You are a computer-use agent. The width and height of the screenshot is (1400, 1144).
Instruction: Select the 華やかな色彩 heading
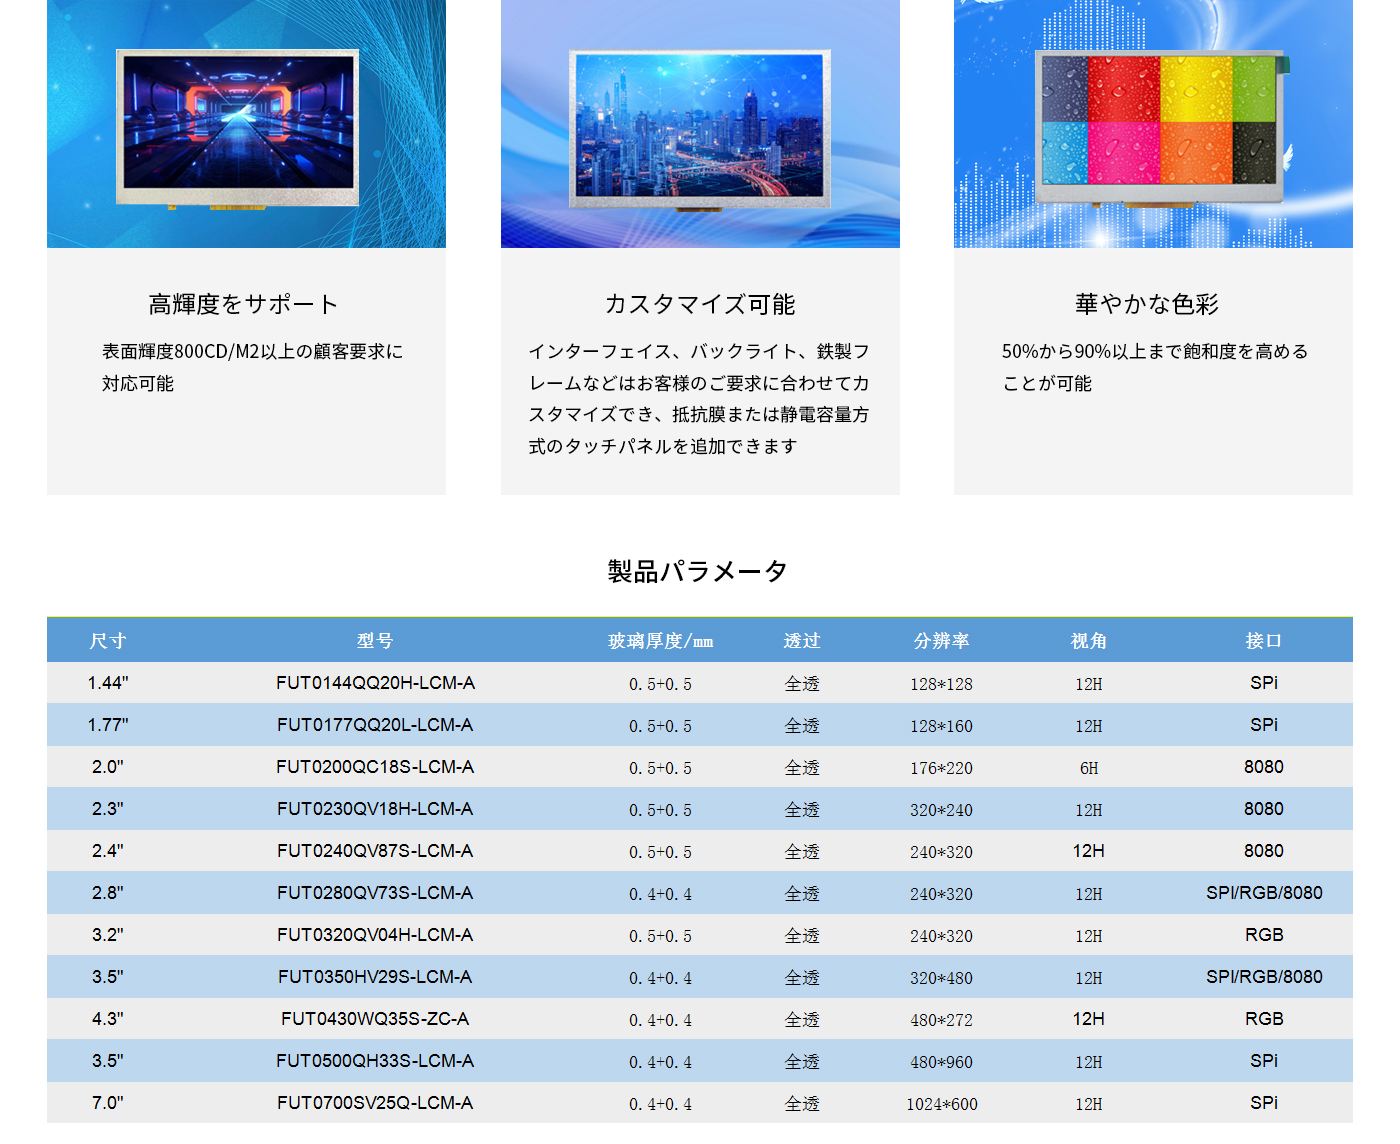pos(1147,304)
